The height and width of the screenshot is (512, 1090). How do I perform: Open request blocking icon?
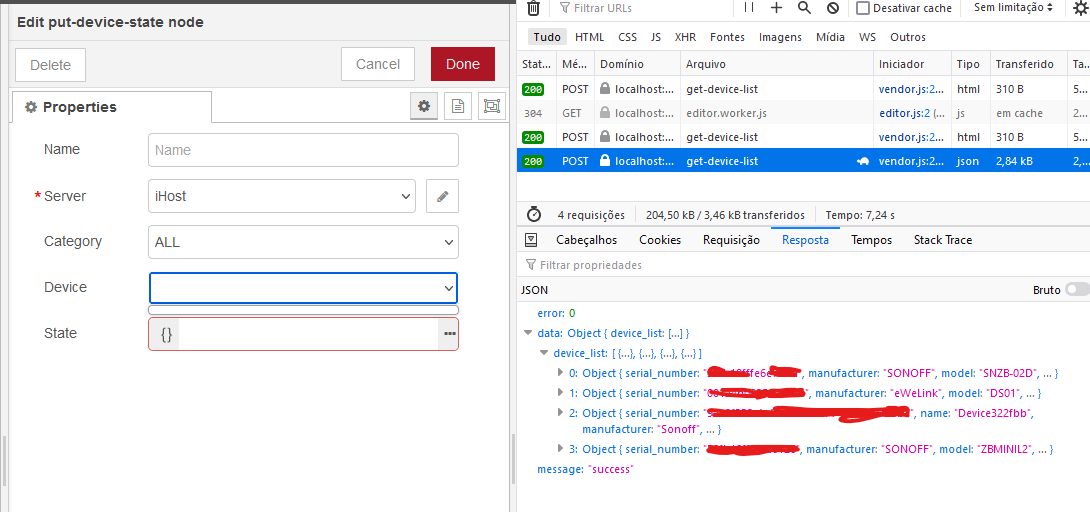[x=832, y=8]
